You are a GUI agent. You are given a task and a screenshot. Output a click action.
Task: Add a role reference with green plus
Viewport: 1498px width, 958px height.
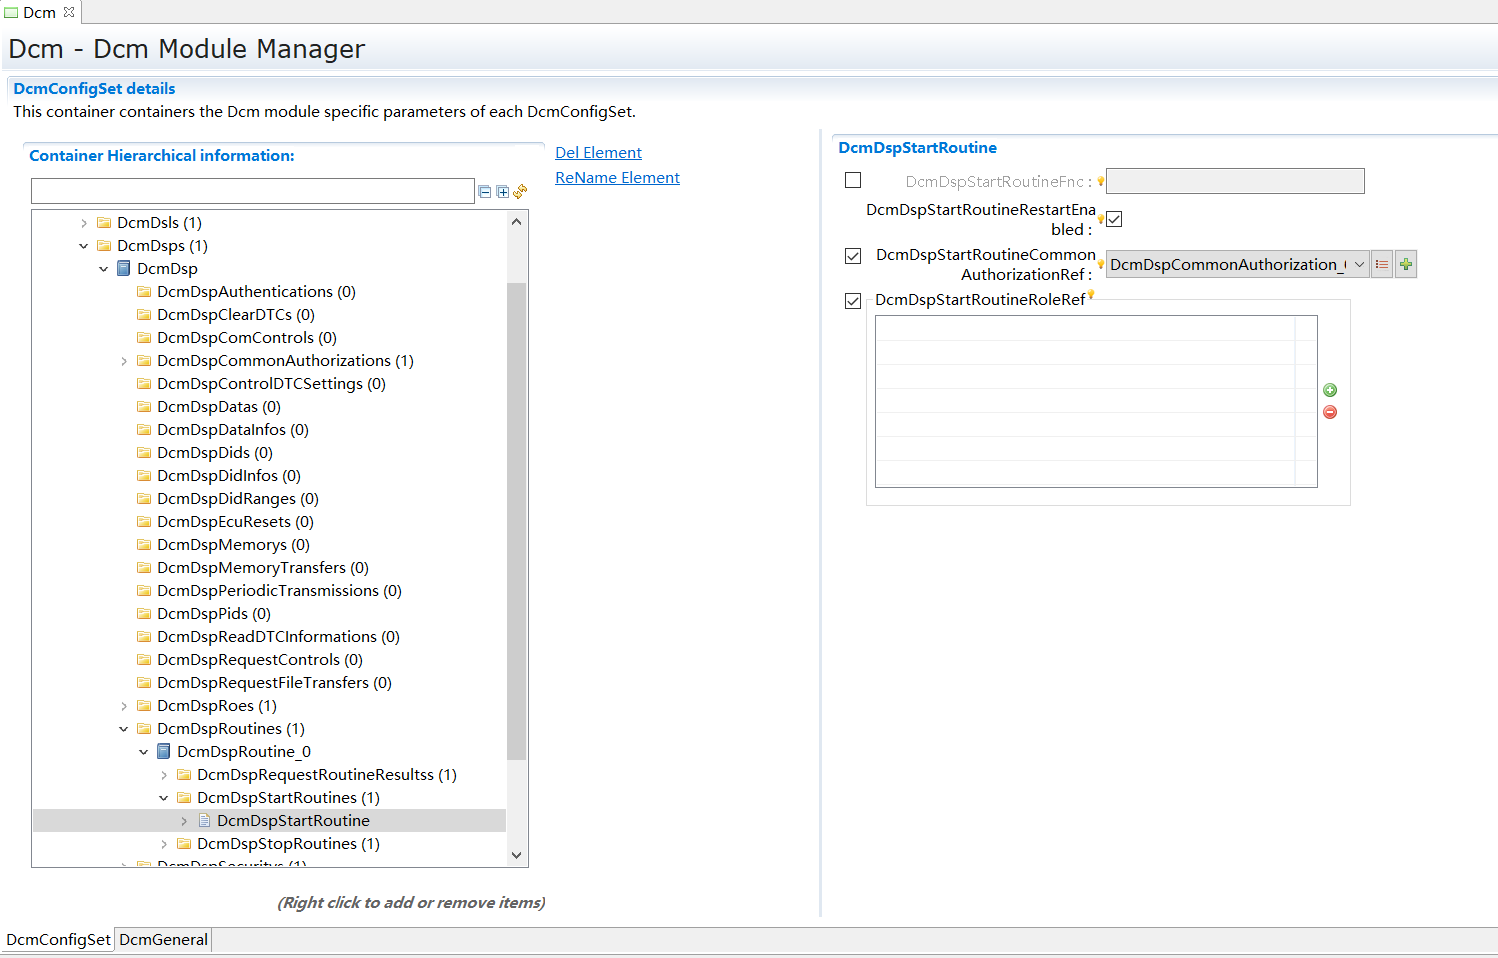pyautogui.click(x=1330, y=391)
